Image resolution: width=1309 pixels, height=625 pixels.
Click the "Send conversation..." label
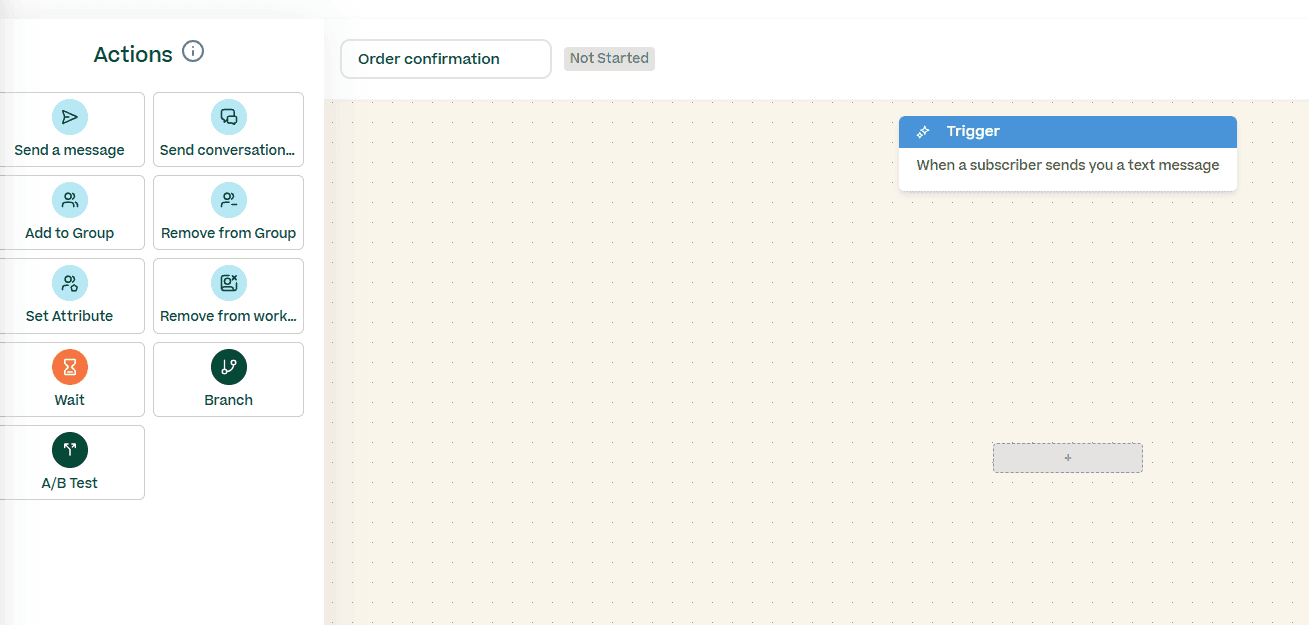pos(228,150)
